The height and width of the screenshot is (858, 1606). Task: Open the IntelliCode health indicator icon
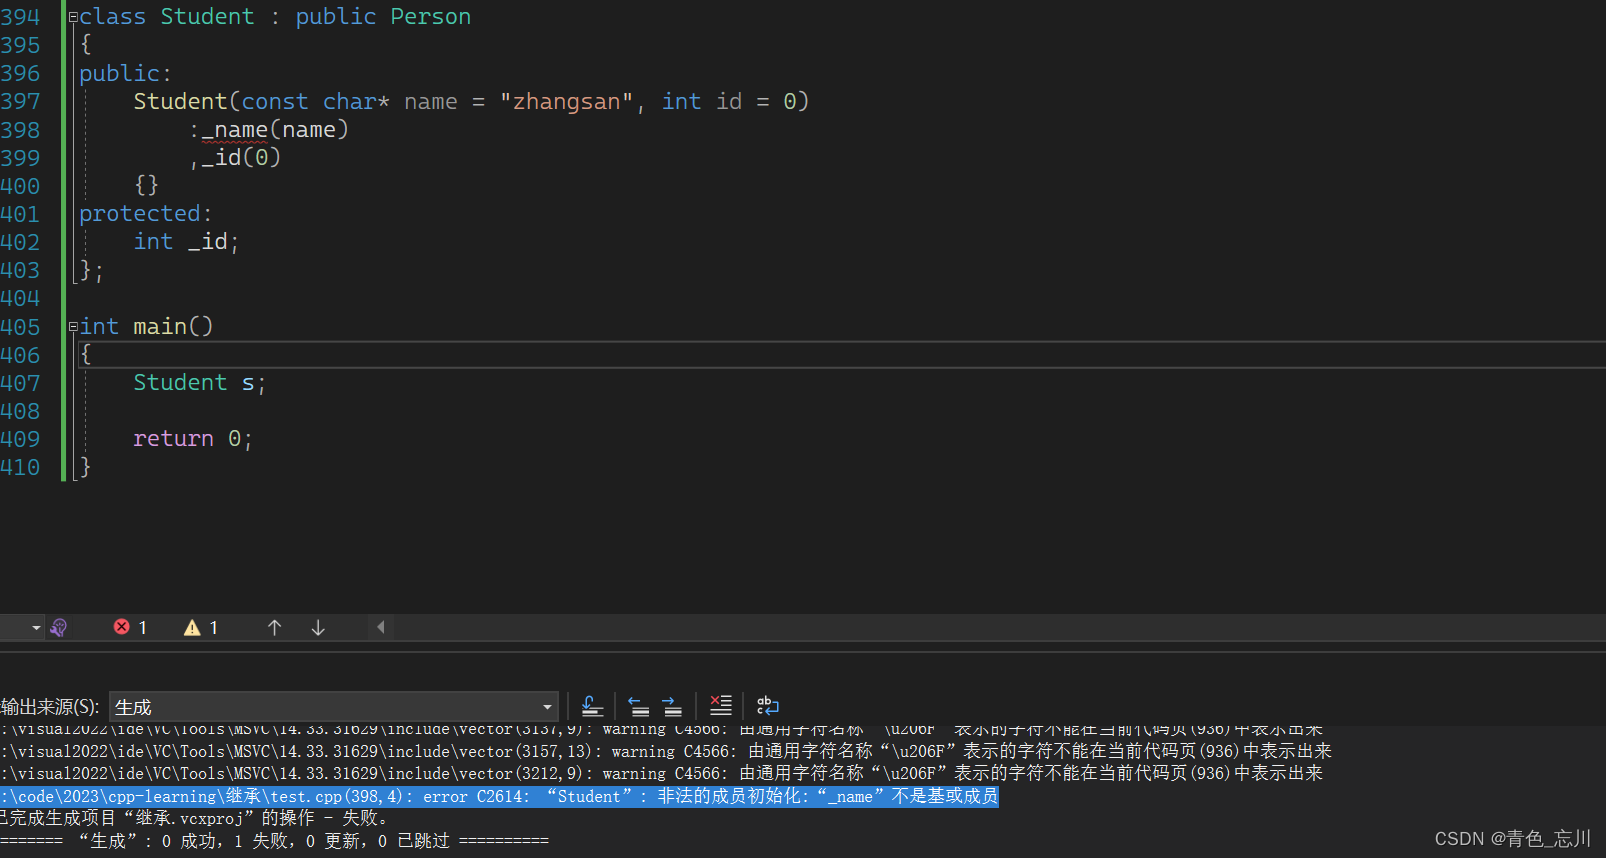pyautogui.click(x=58, y=627)
